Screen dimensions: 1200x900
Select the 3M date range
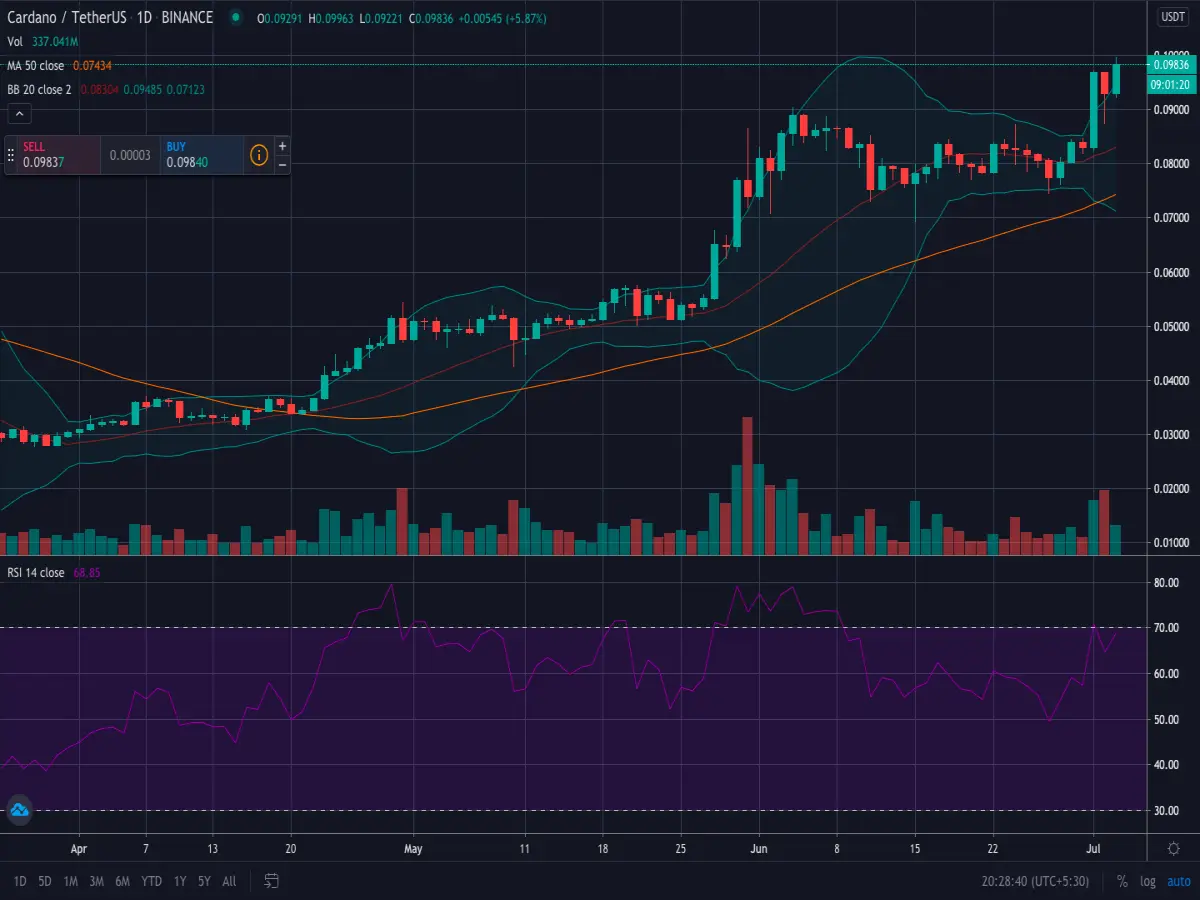(x=96, y=881)
